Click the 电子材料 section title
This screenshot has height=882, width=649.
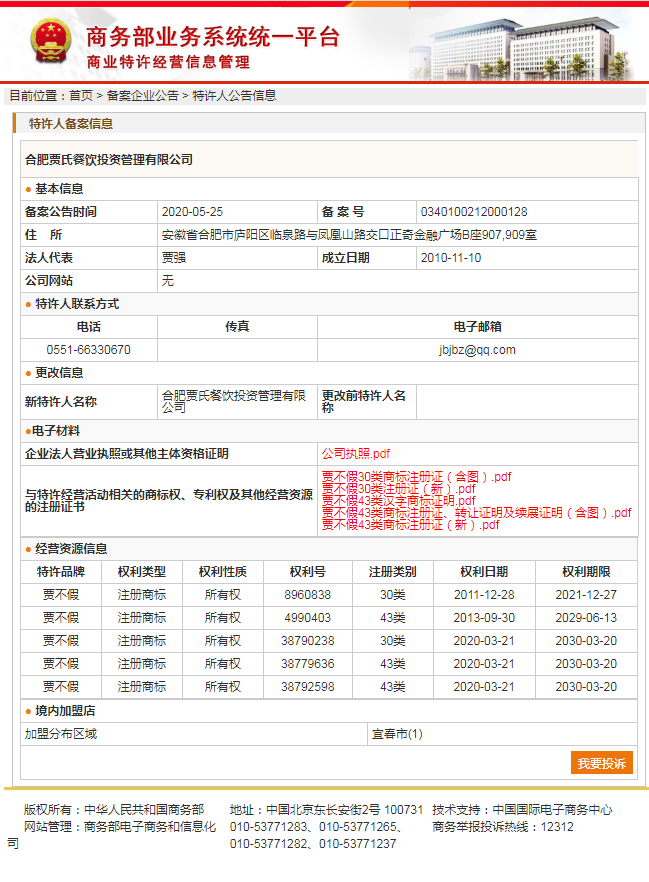(56, 431)
